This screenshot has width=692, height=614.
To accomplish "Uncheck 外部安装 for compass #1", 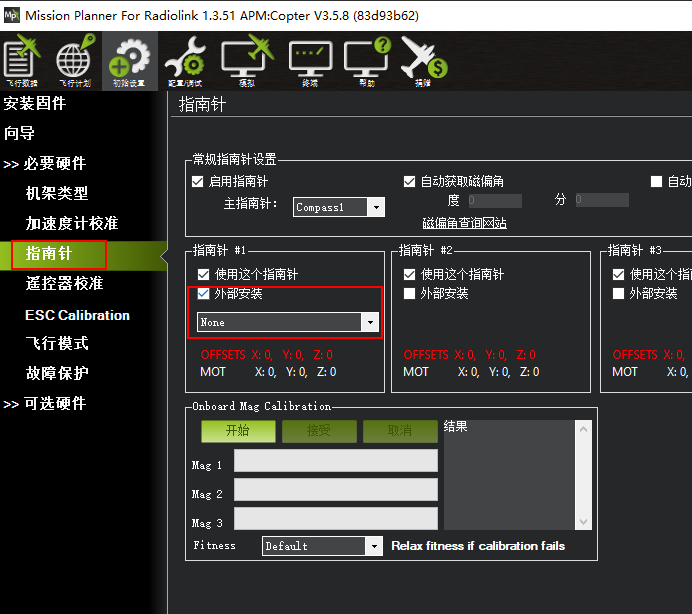I will coord(205,294).
